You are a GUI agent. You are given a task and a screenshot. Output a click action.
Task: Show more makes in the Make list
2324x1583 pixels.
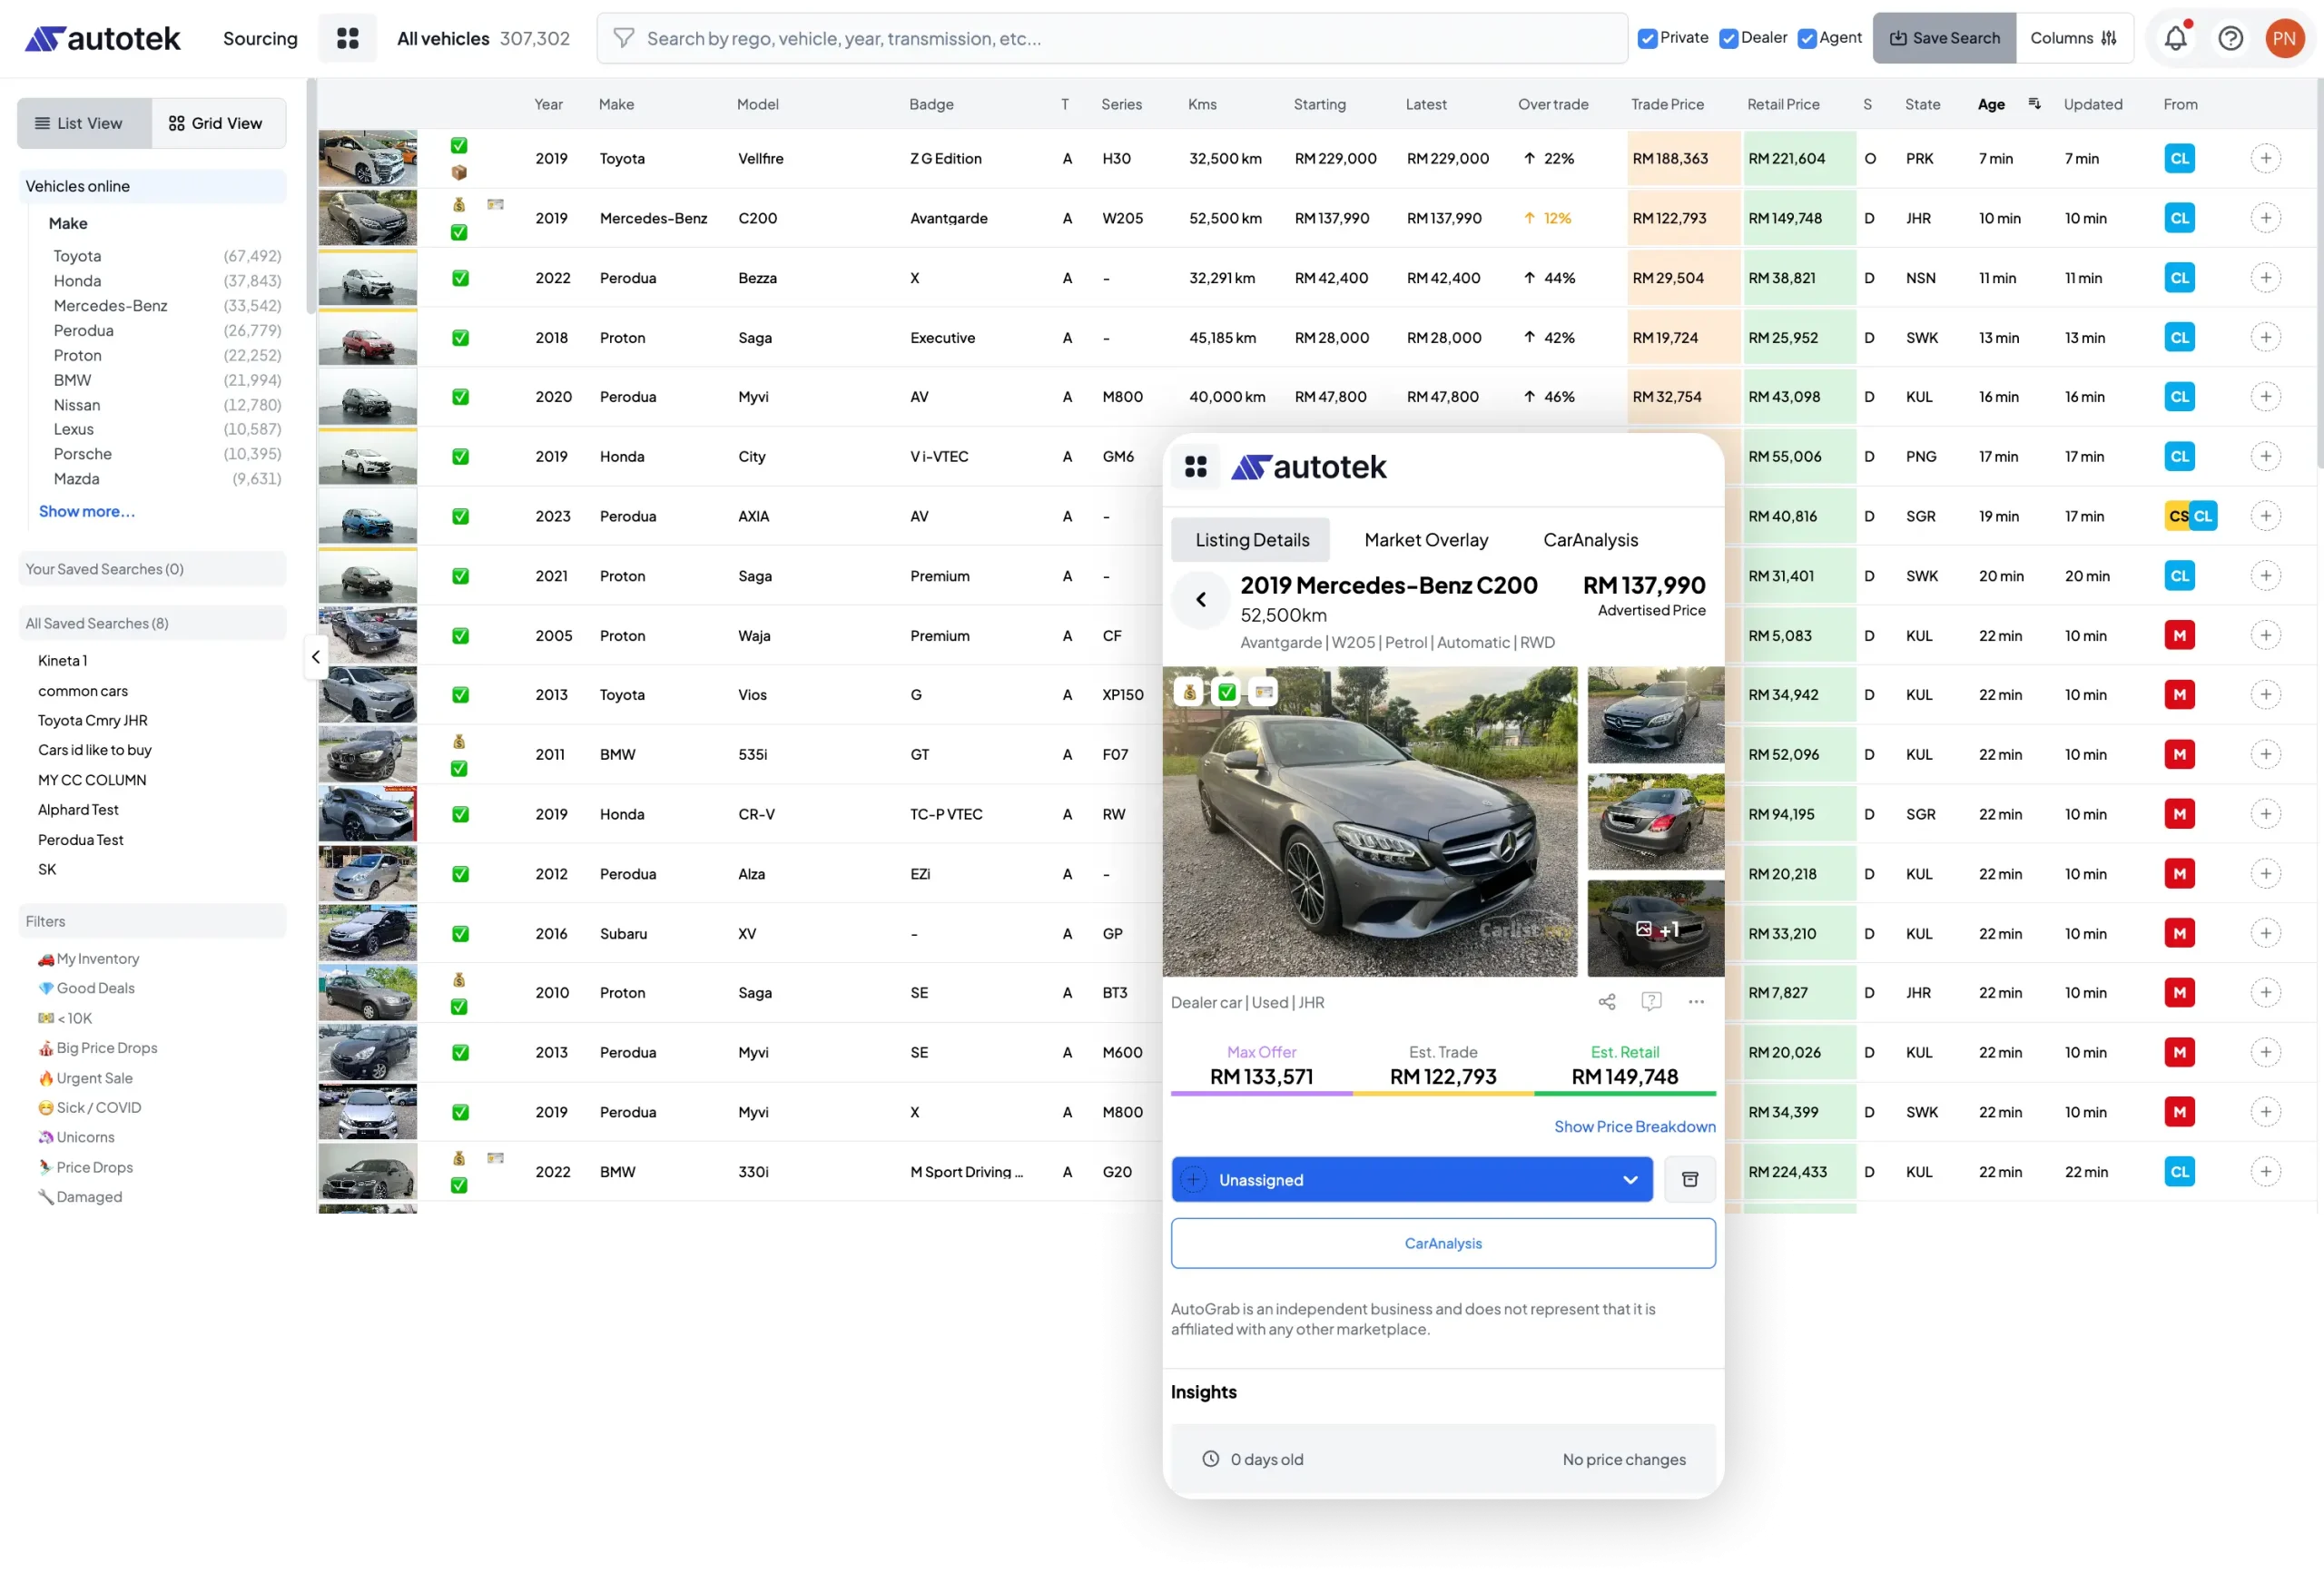tap(87, 511)
